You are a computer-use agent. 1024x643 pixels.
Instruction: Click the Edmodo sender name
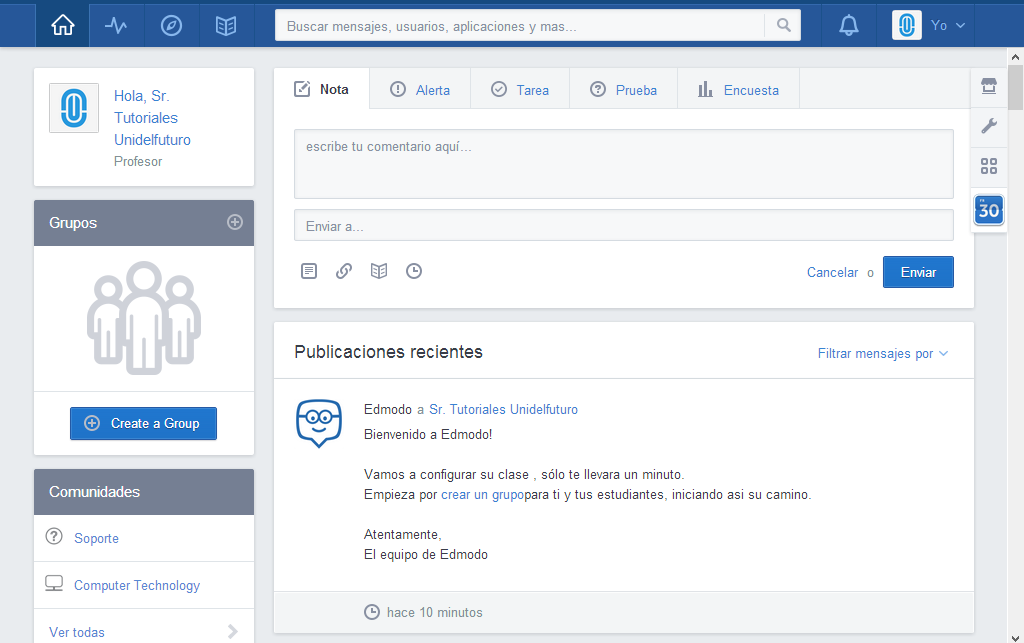pos(388,409)
